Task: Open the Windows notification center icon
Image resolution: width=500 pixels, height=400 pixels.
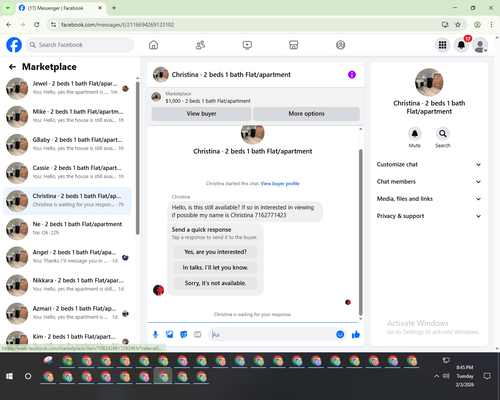Action: click(x=487, y=376)
